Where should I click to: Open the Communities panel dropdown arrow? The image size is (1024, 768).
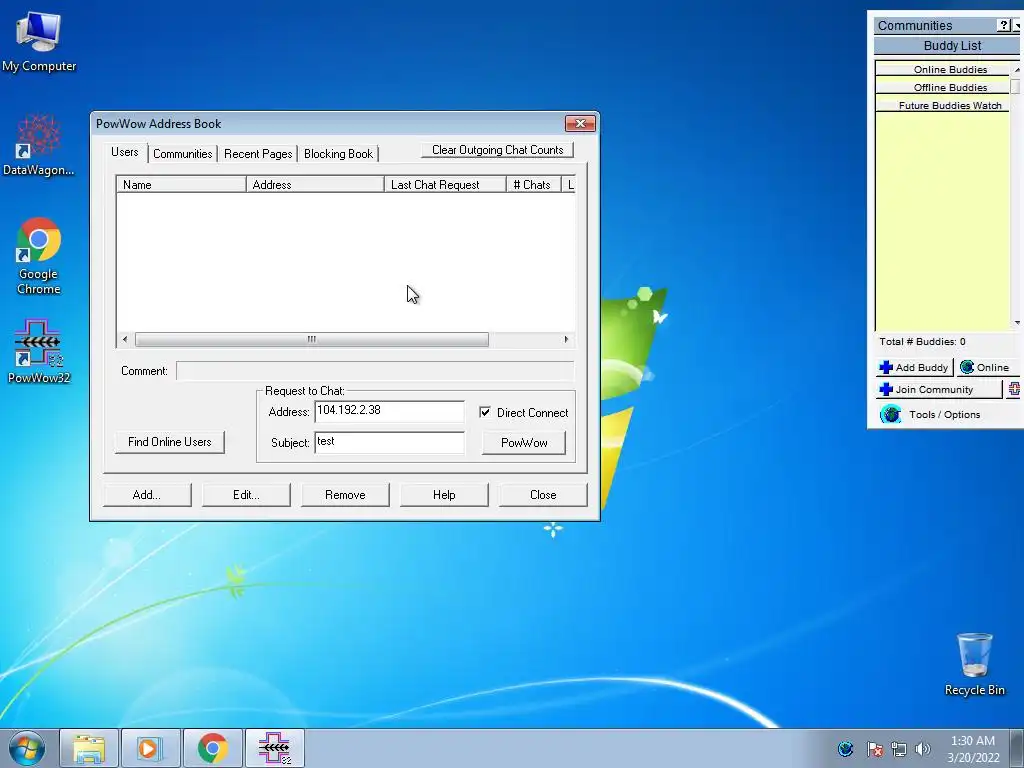pos(1017,25)
